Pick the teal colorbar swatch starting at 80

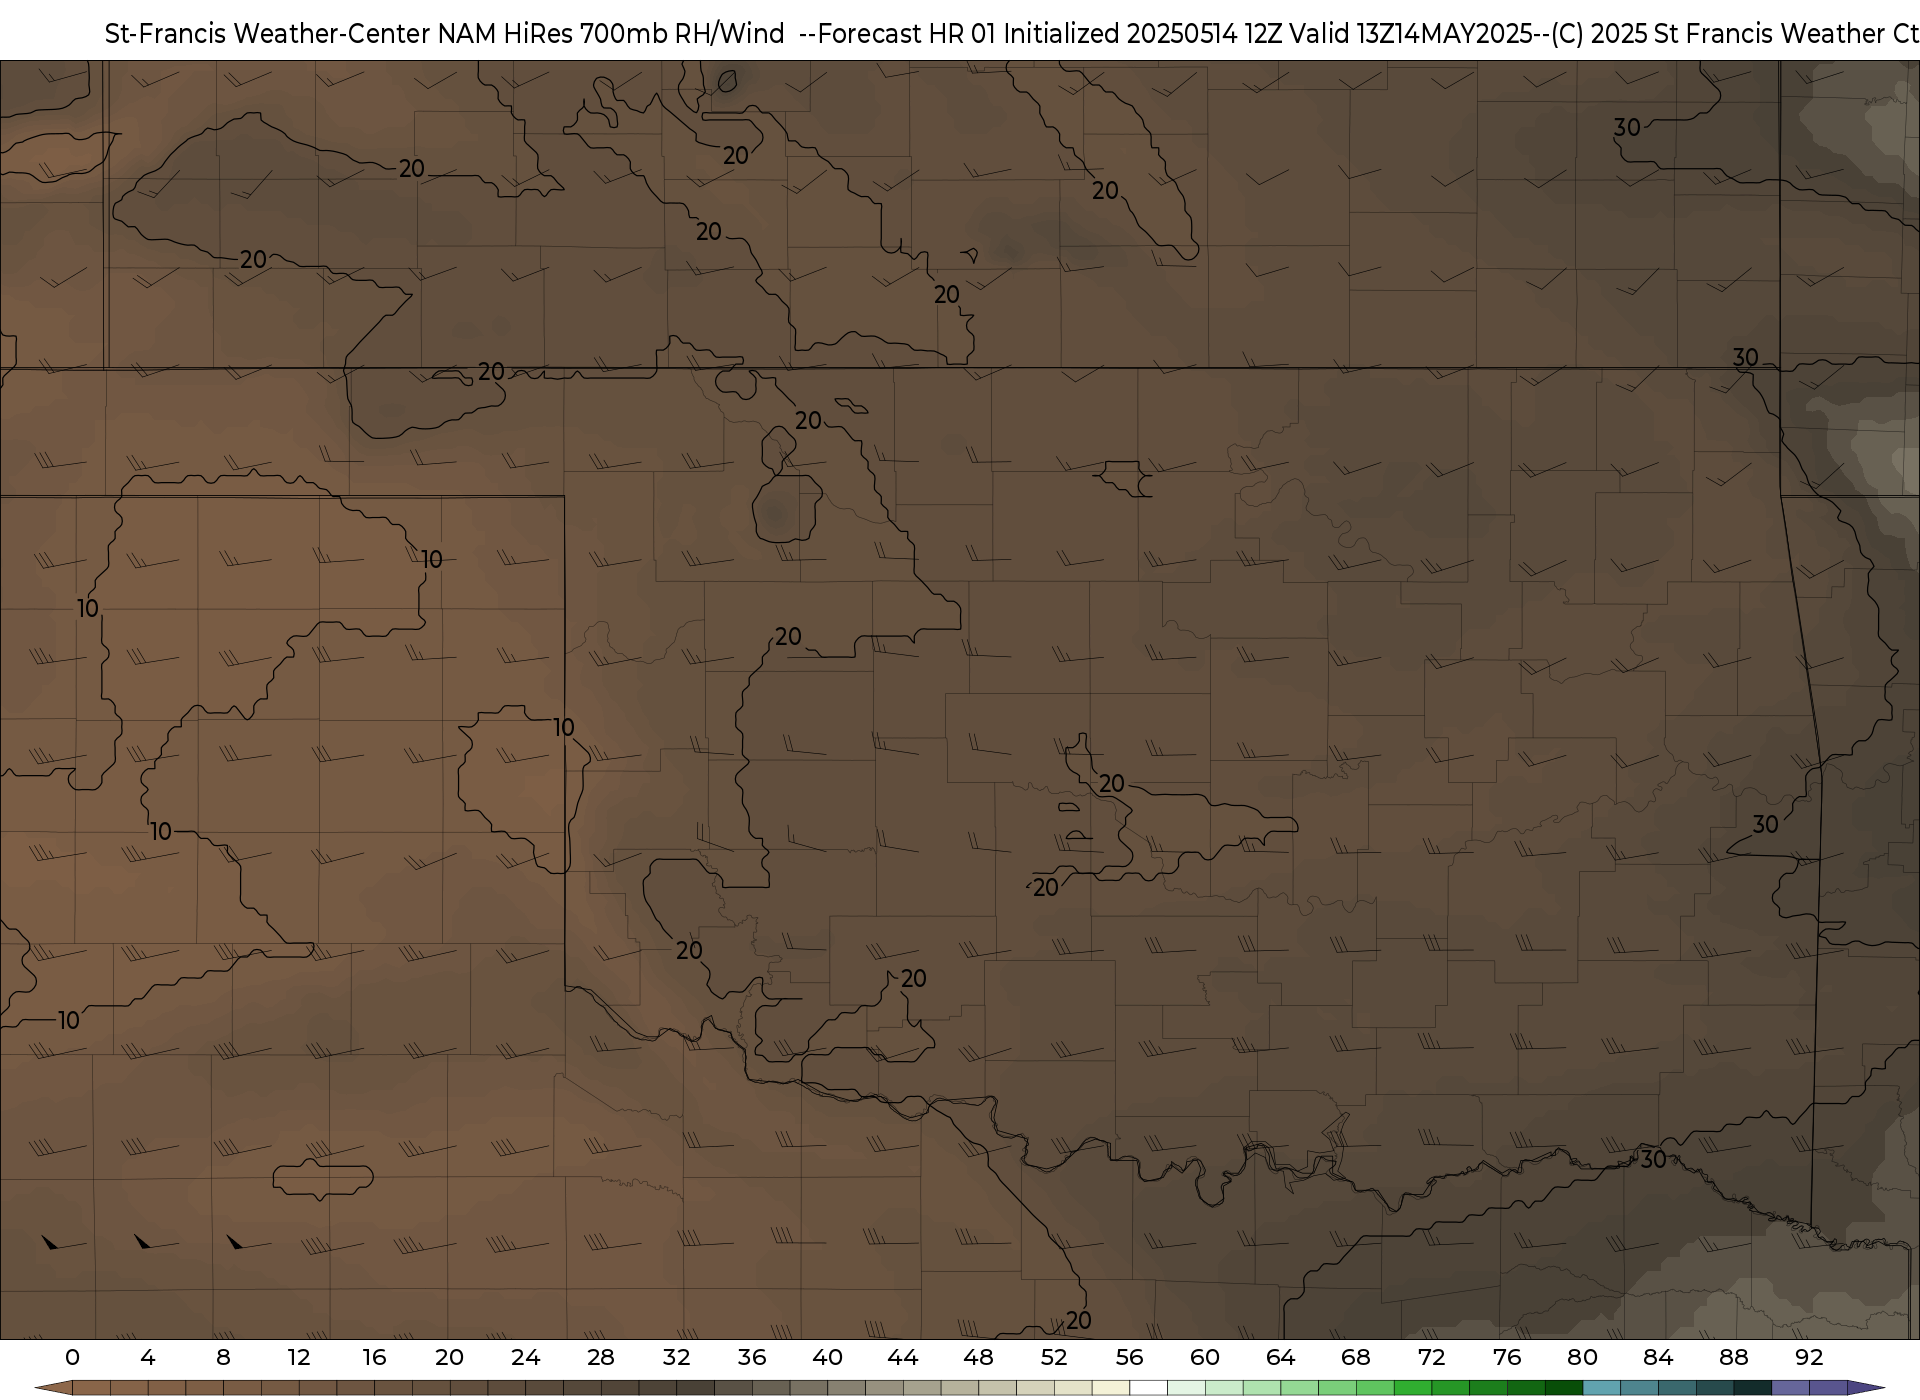(x=1601, y=1388)
